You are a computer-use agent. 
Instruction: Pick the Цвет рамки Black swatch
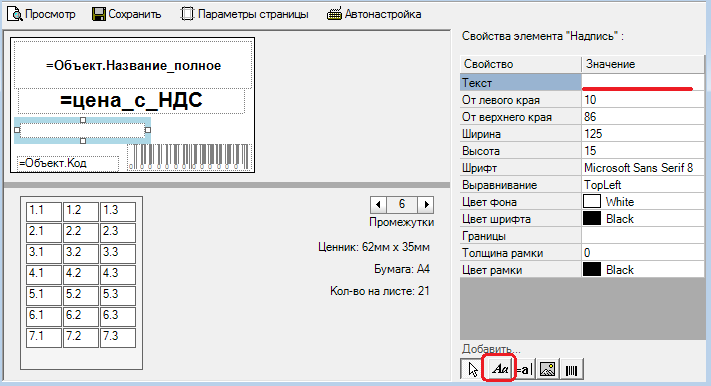(592, 269)
